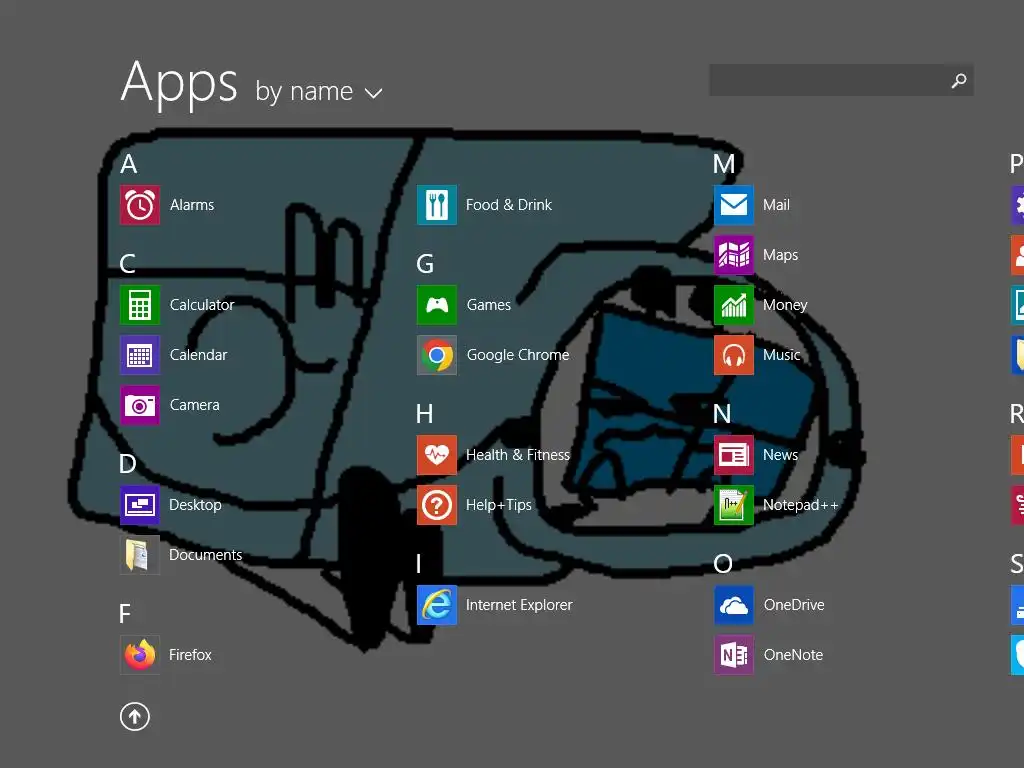
Task: Click the 'Google Chrome' label
Action: click(x=518, y=355)
